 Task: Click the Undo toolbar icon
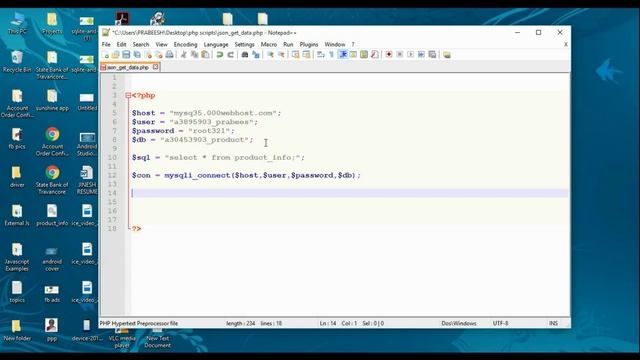point(220,55)
